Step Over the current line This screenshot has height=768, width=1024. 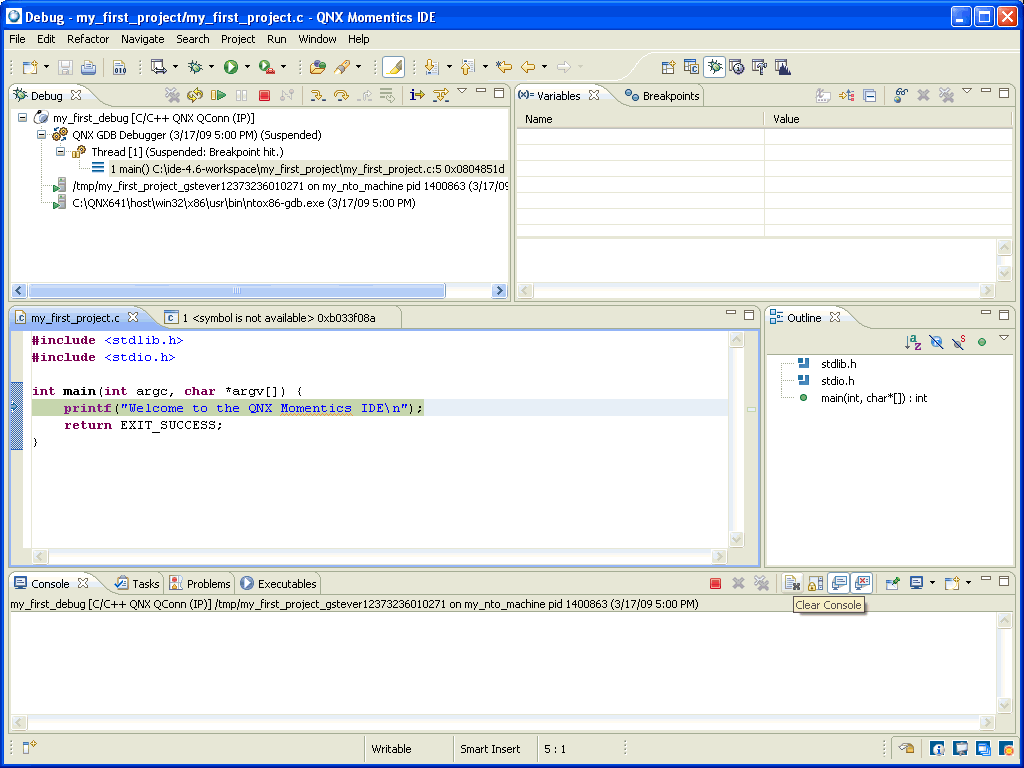click(343, 95)
